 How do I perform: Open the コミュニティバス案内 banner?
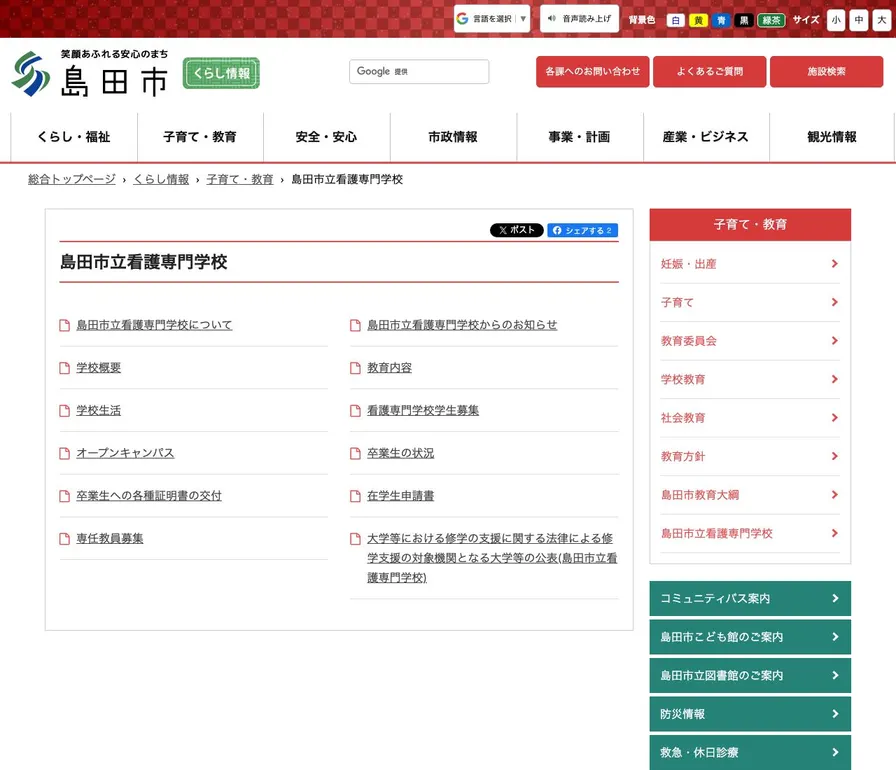pos(750,599)
